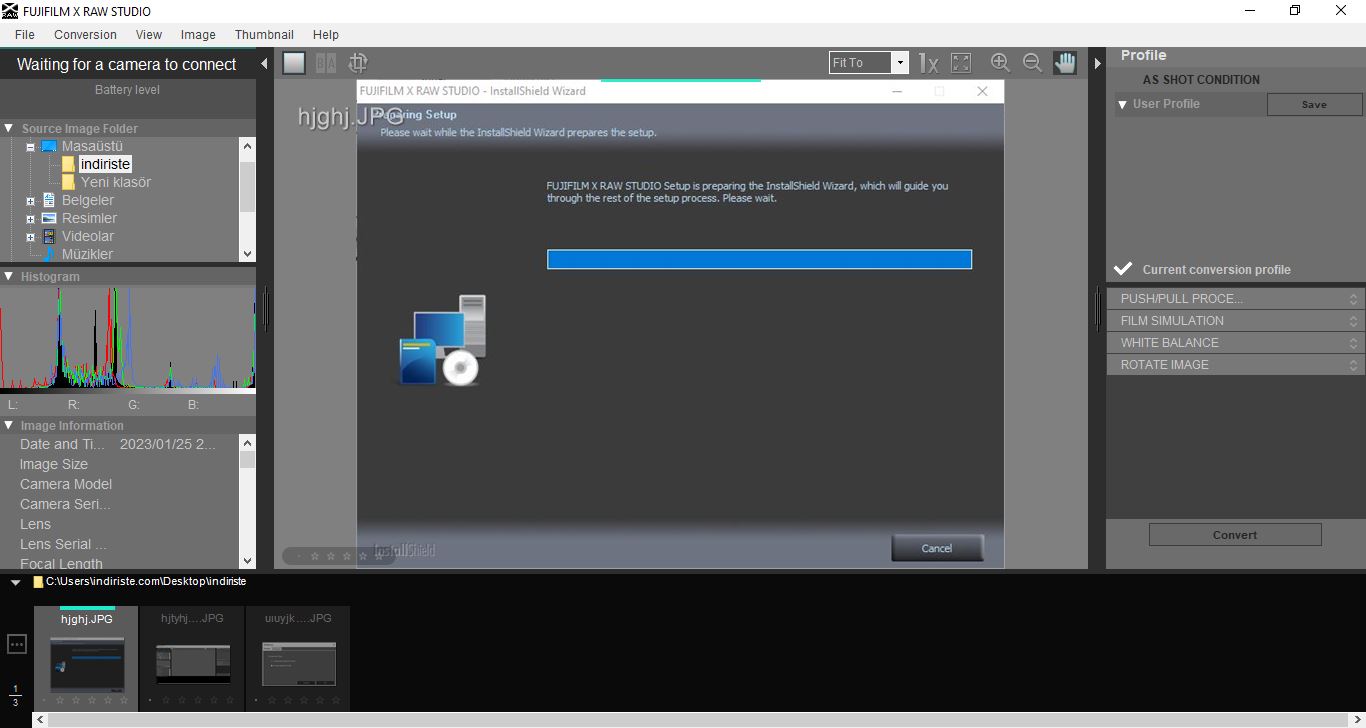Viewport: 1366px width, 728px height.
Task: Give hjghj.JPG a five-star rating
Action: coord(123,701)
